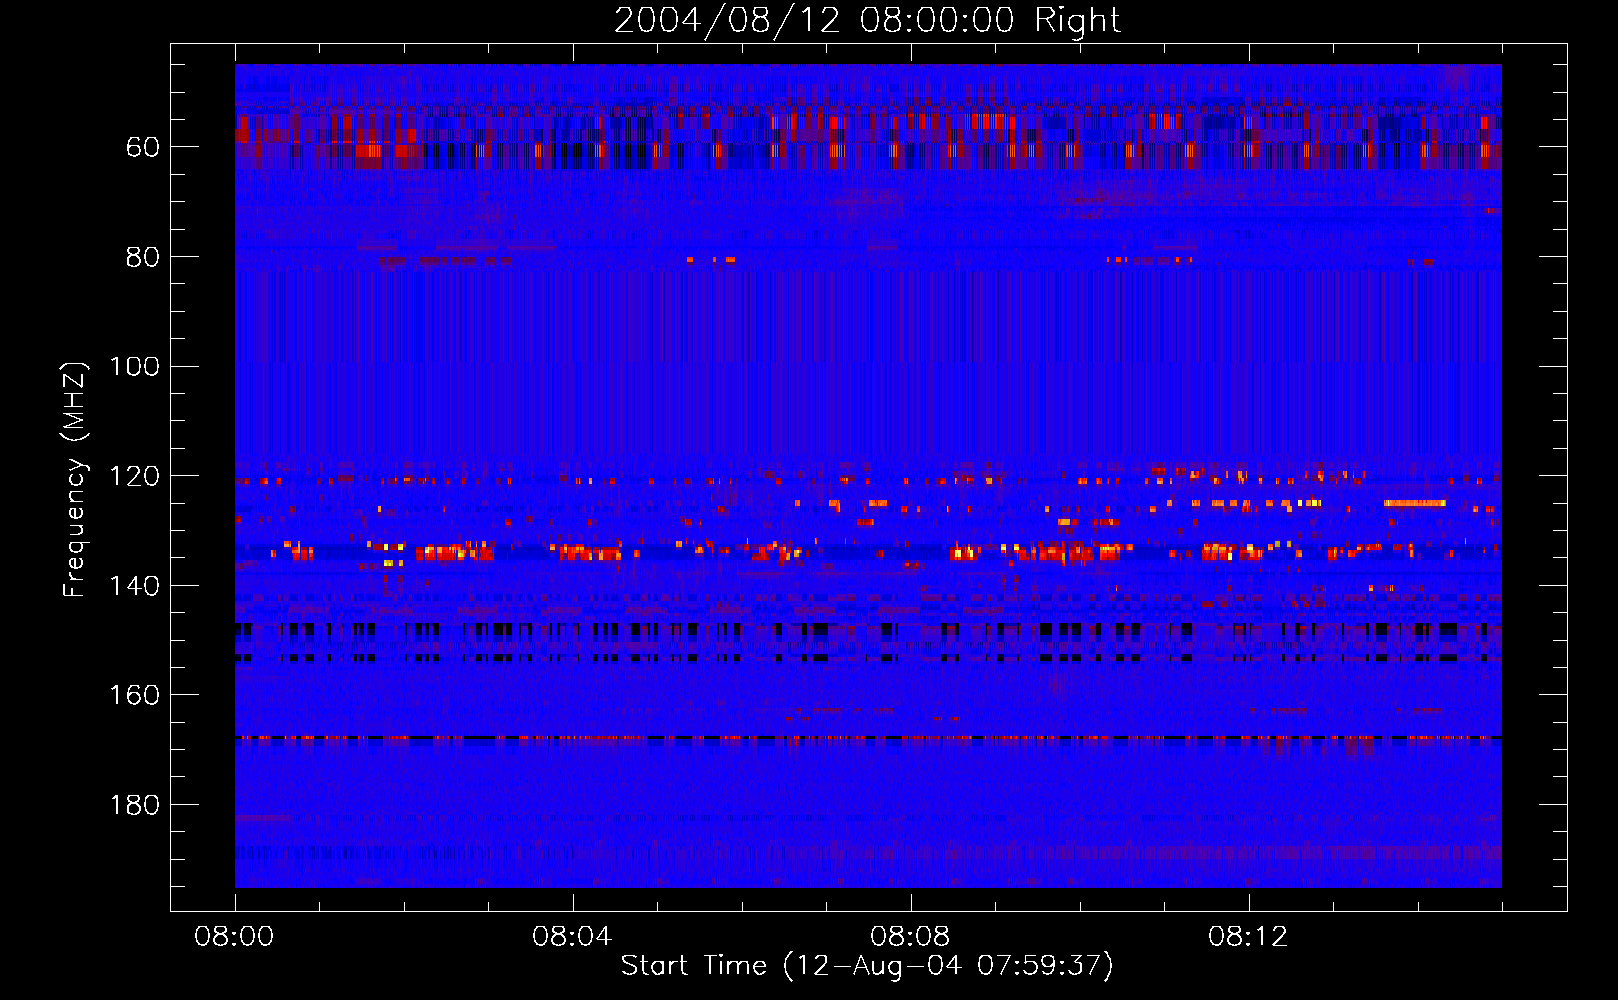Click the black interference band near 148 MHz
Image resolution: width=1618 pixels, height=1000 pixels.
(x=868, y=630)
